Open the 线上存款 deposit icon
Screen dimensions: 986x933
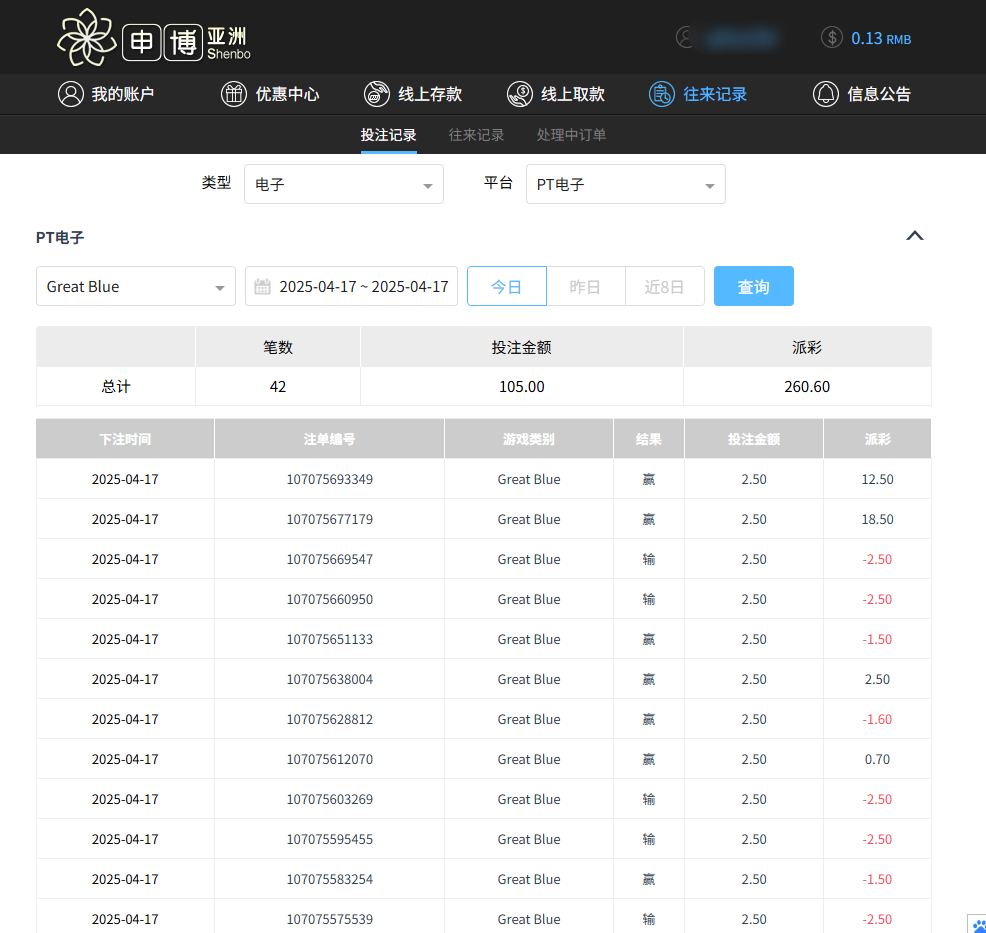tap(377, 94)
